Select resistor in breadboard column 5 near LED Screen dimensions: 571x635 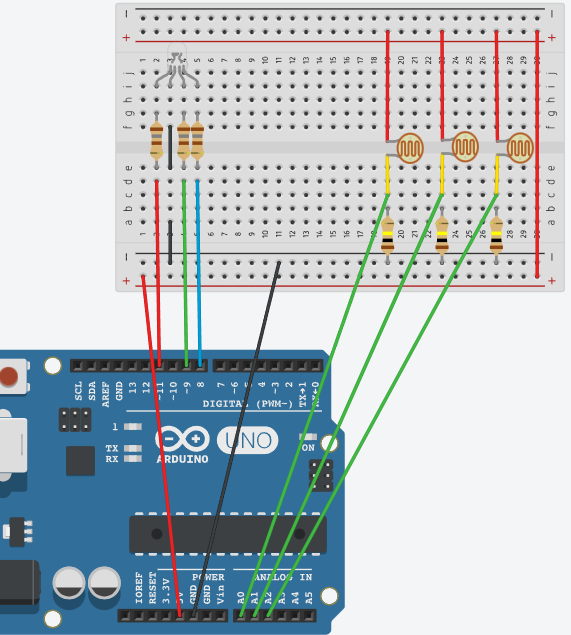(x=198, y=141)
